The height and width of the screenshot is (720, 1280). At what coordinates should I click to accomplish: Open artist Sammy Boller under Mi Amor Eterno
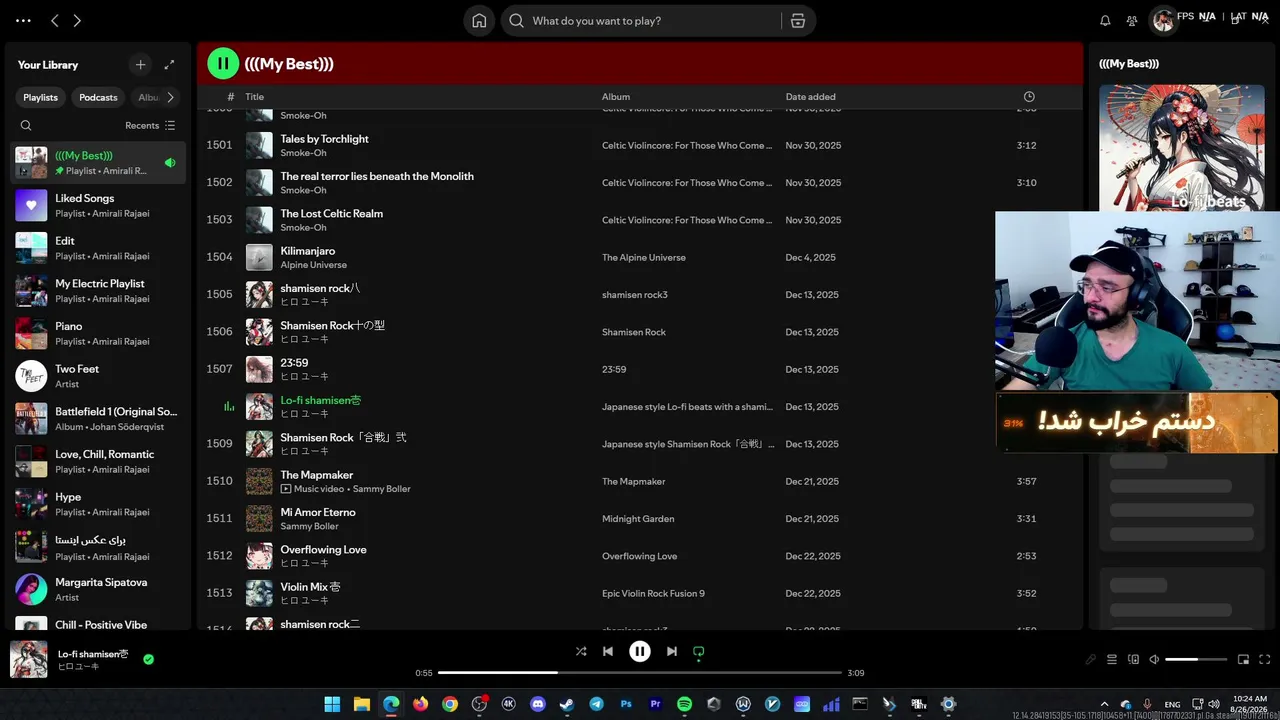pyautogui.click(x=310, y=526)
